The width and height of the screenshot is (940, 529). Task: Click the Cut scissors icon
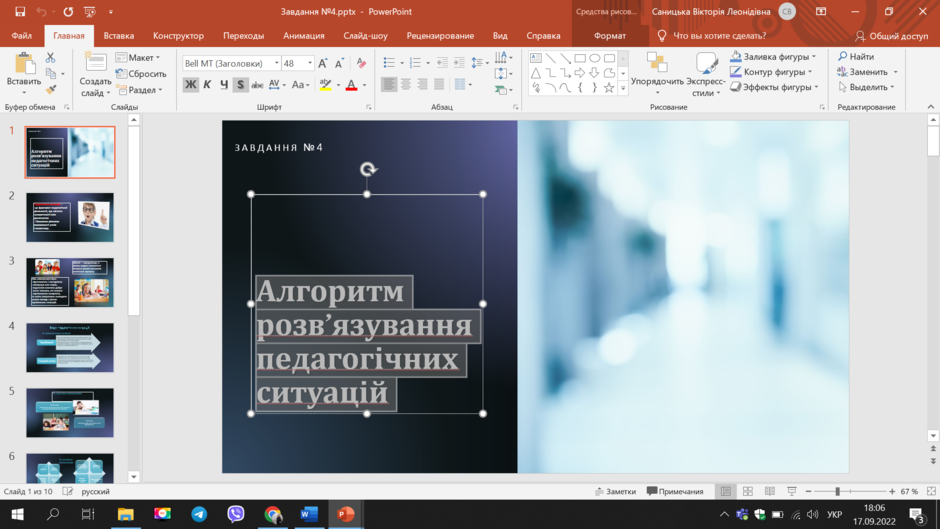[x=50, y=58]
